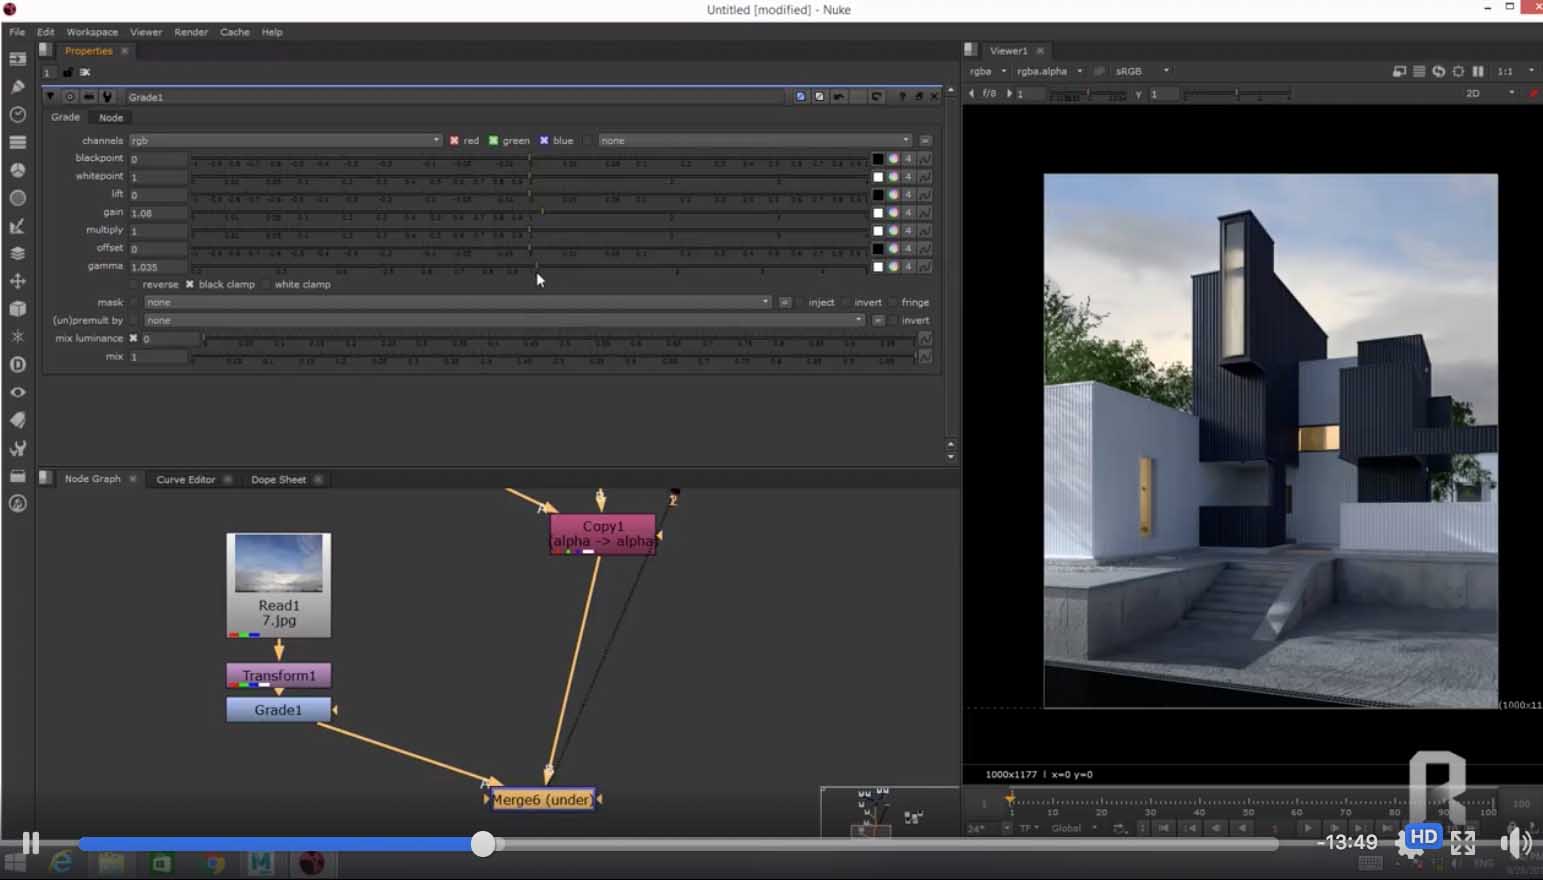Open the Transform nodes menu icon
1543x880 pixels.
[17, 281]
